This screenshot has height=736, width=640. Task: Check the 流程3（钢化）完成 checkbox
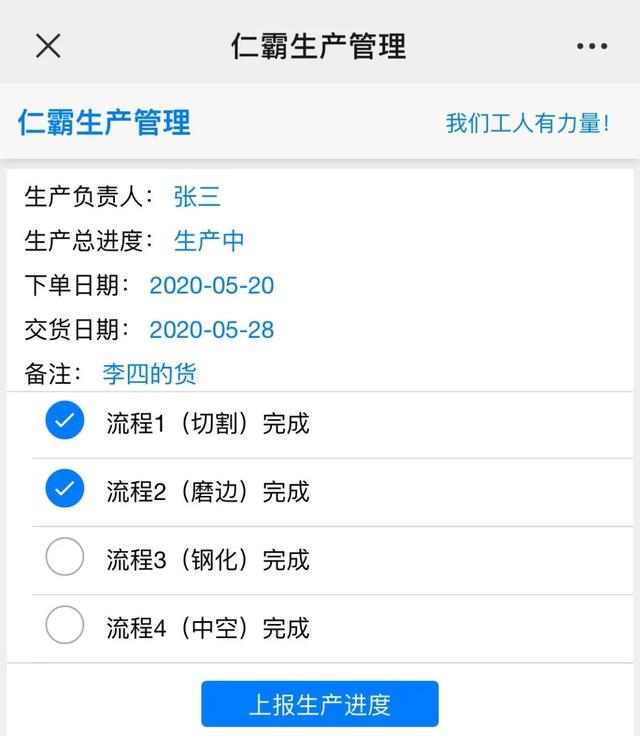click(x=65, y=556)
